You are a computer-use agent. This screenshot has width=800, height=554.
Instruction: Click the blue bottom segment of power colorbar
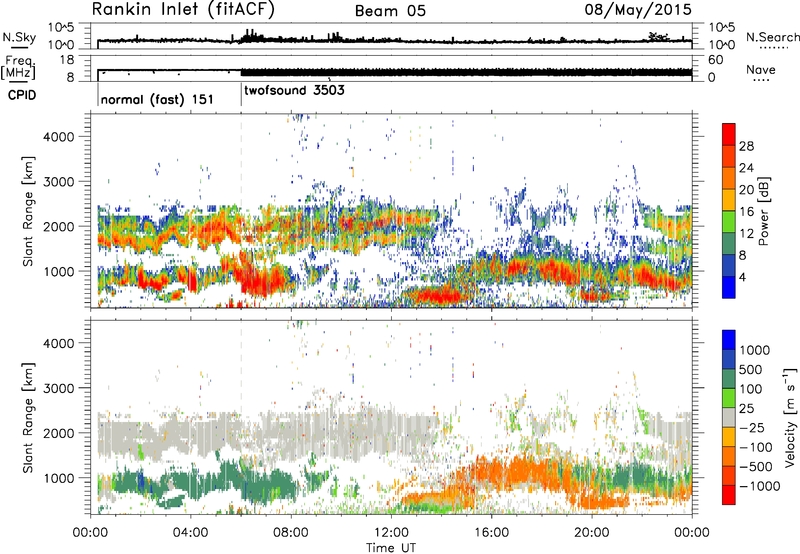click(x=729, y=287)
